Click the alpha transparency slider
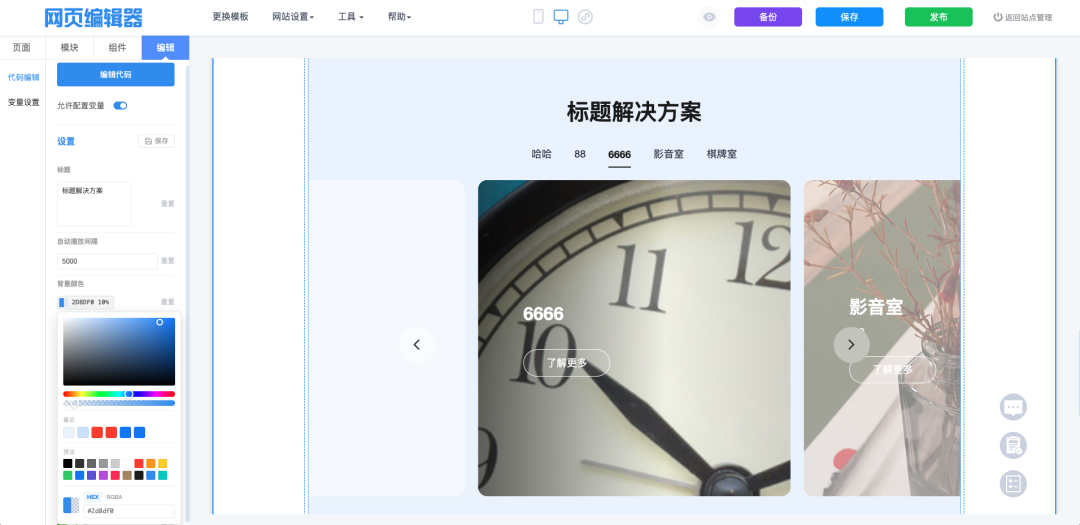The height and width of the screenshot is (525, 1080). pos(119,403)
